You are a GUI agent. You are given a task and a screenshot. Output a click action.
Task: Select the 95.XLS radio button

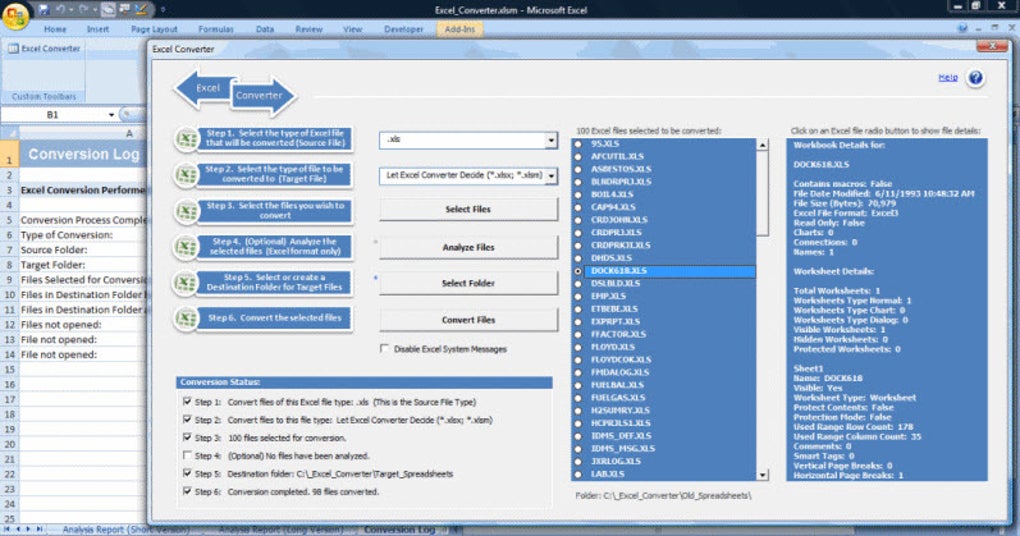578,144
